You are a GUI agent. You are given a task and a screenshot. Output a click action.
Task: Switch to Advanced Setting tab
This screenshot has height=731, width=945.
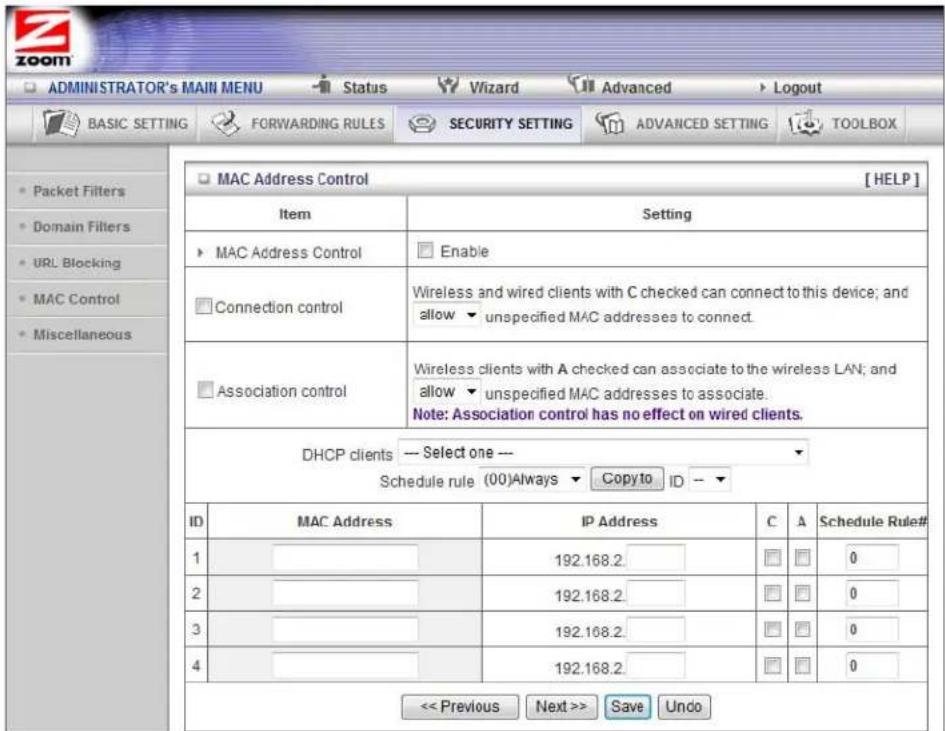(680, 124)
